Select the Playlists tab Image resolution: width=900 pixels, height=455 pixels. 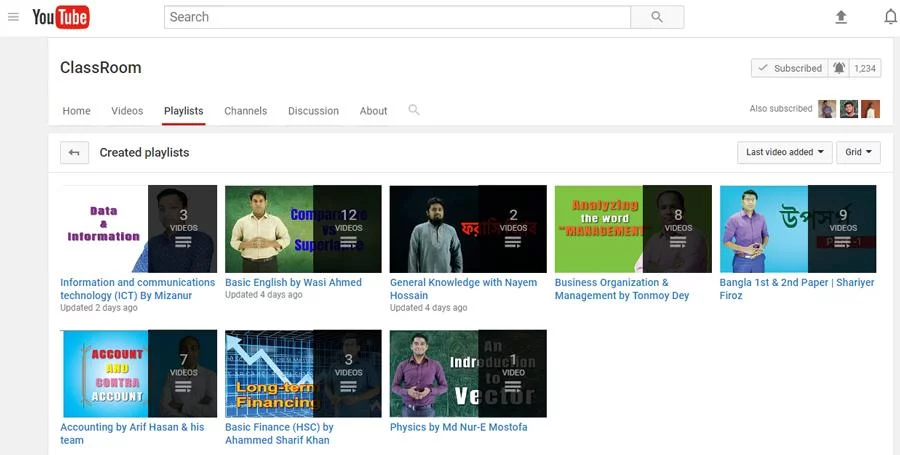click(184, 111)
